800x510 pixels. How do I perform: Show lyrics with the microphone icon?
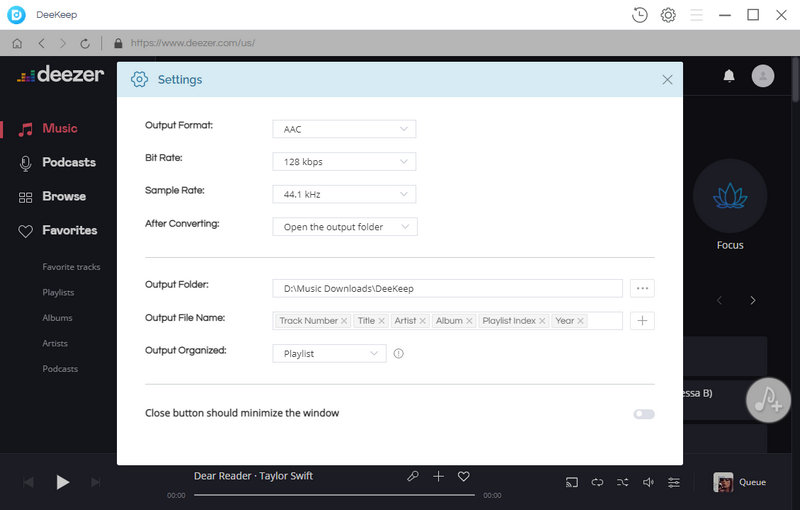point(413,476)
